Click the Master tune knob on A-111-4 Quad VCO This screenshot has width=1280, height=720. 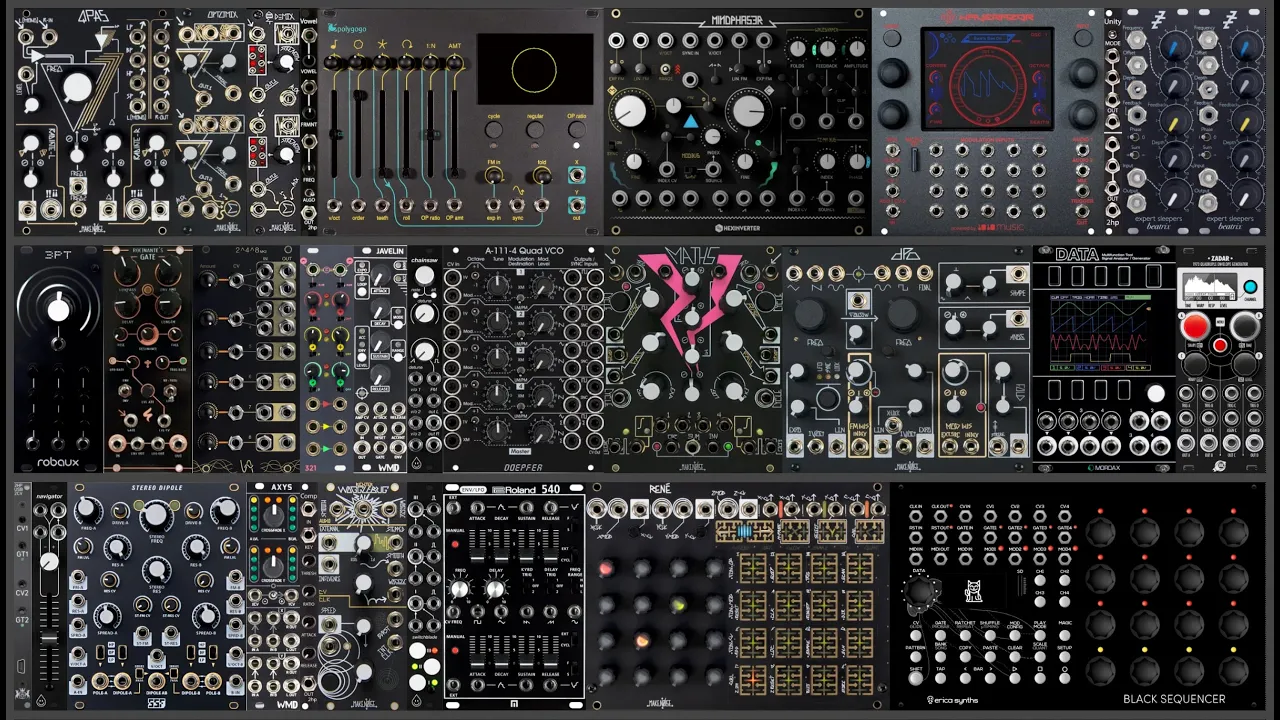click(497, 431)
